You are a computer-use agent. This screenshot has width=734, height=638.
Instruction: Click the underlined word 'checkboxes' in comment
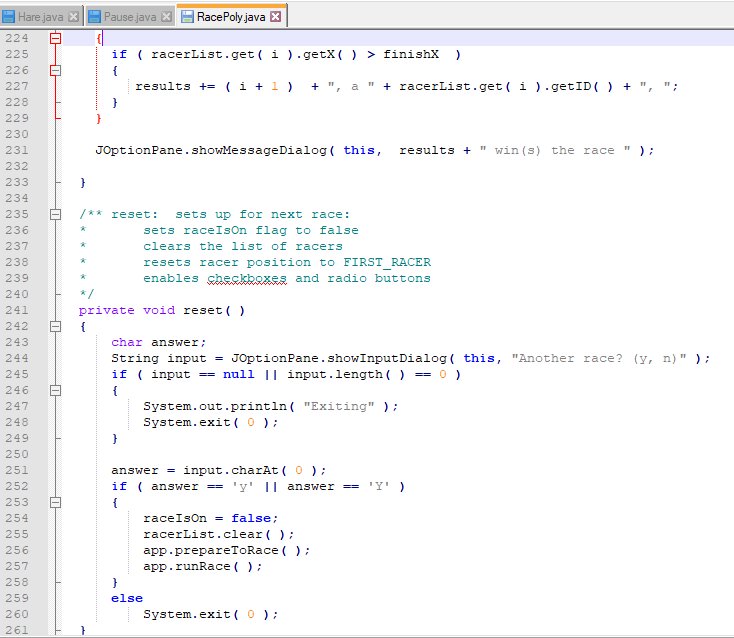click(247, 279)
